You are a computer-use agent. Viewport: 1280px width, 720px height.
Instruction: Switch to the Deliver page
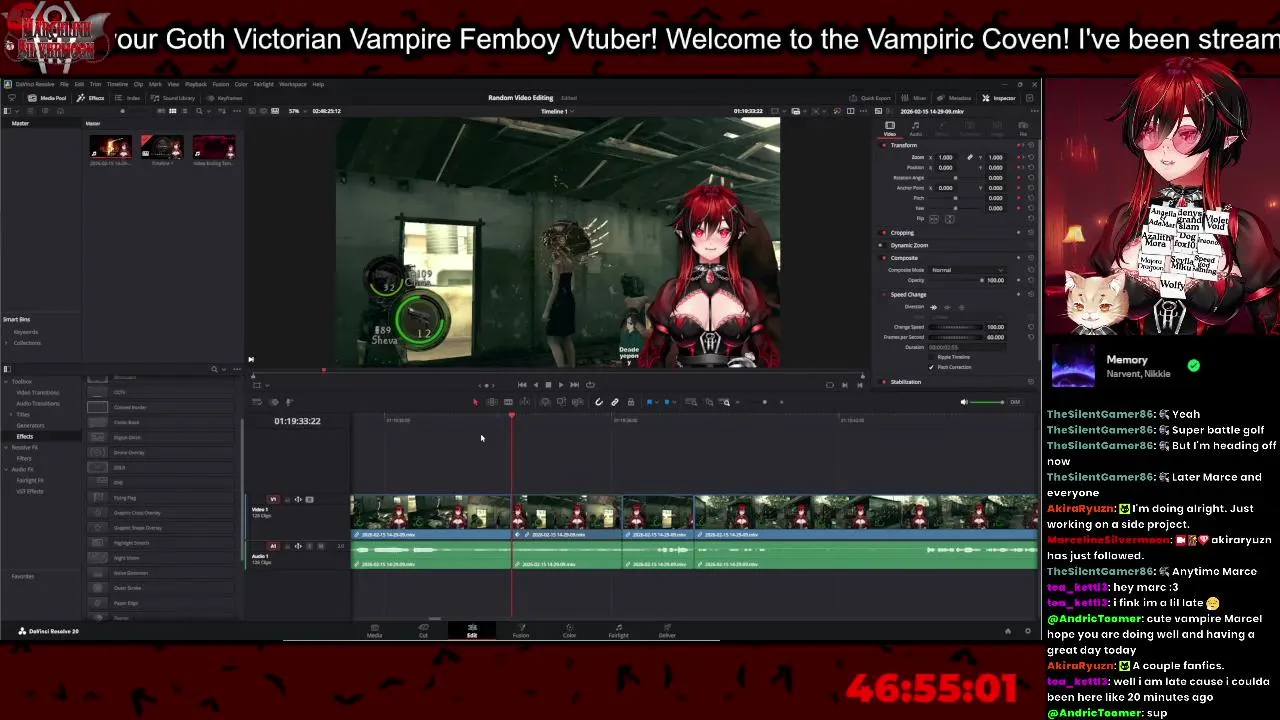coord(667,631)
